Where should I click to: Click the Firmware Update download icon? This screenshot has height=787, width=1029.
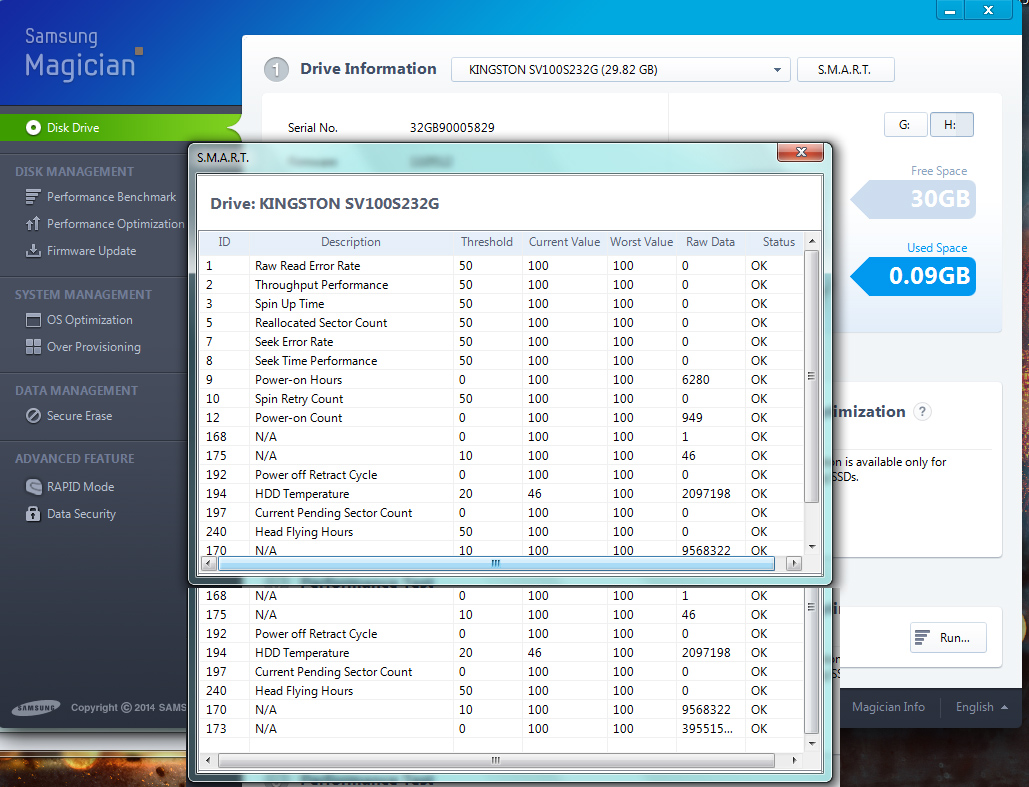[33, 251]
